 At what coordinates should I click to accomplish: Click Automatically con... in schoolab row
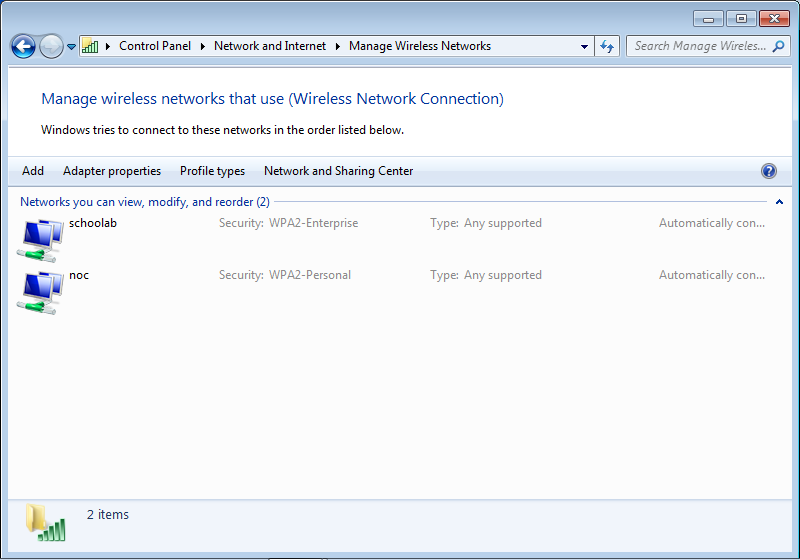712,223
